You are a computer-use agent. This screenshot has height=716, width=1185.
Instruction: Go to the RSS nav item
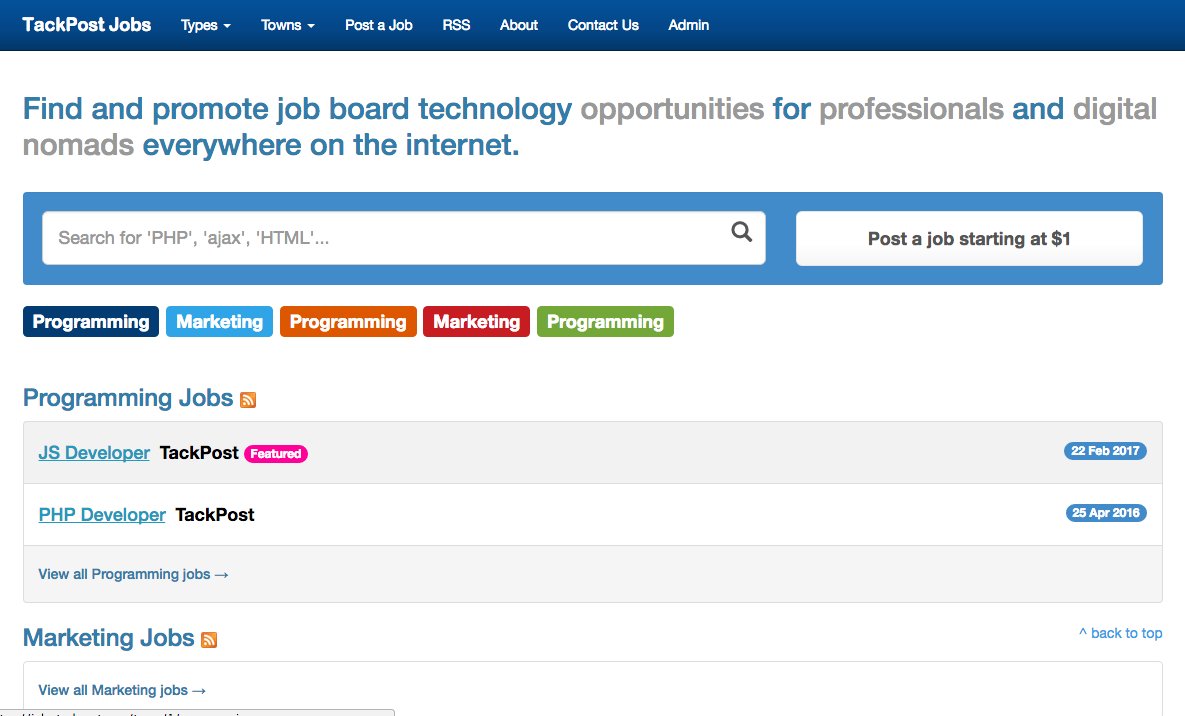(x=456, y=25)
